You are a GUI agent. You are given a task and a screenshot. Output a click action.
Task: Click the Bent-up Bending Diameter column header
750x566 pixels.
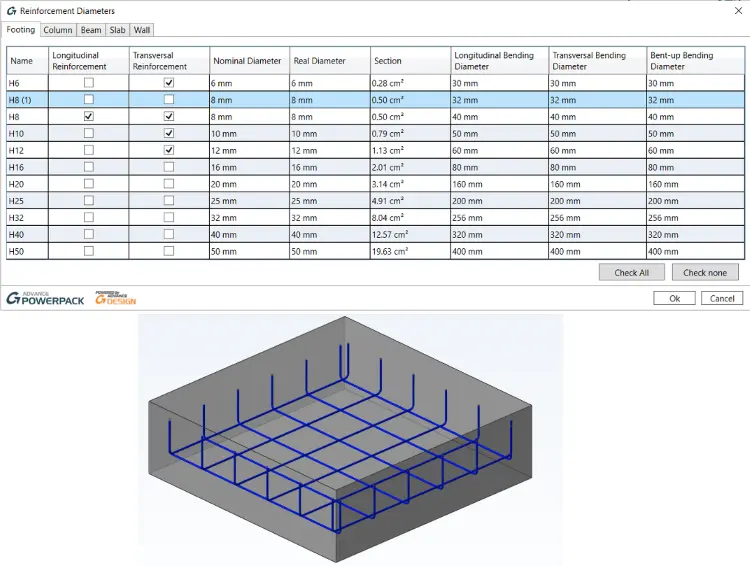(x=695, y=61)
